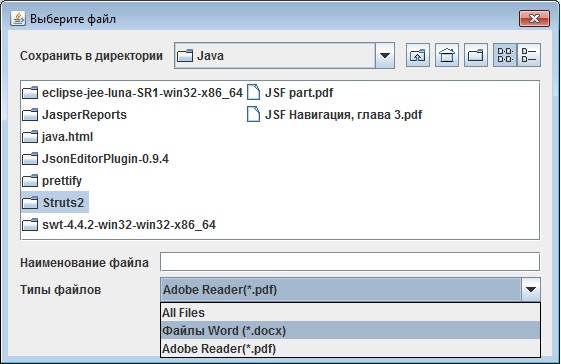Switch to details view mode
The width and height of the screenshot is (561, 364).
[529, 55]
